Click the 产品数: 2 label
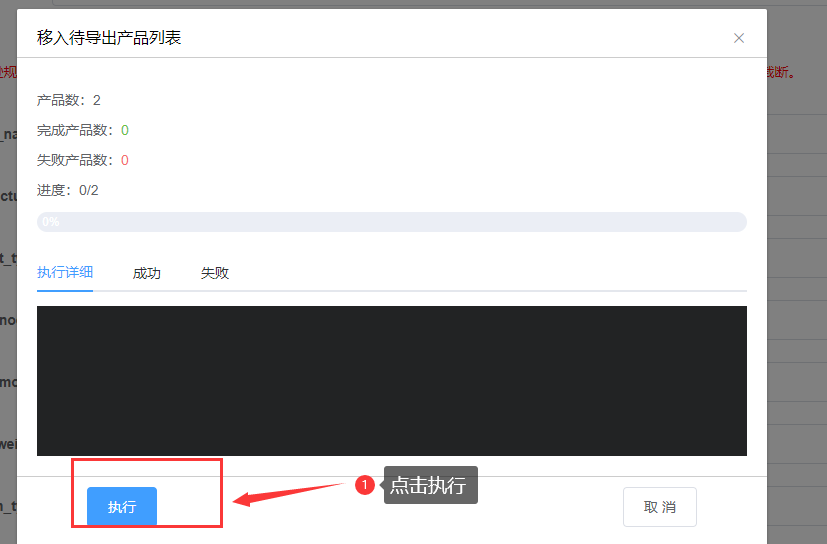Image resolution: width=827 pixels, height=544 pixels. point(69,100)
